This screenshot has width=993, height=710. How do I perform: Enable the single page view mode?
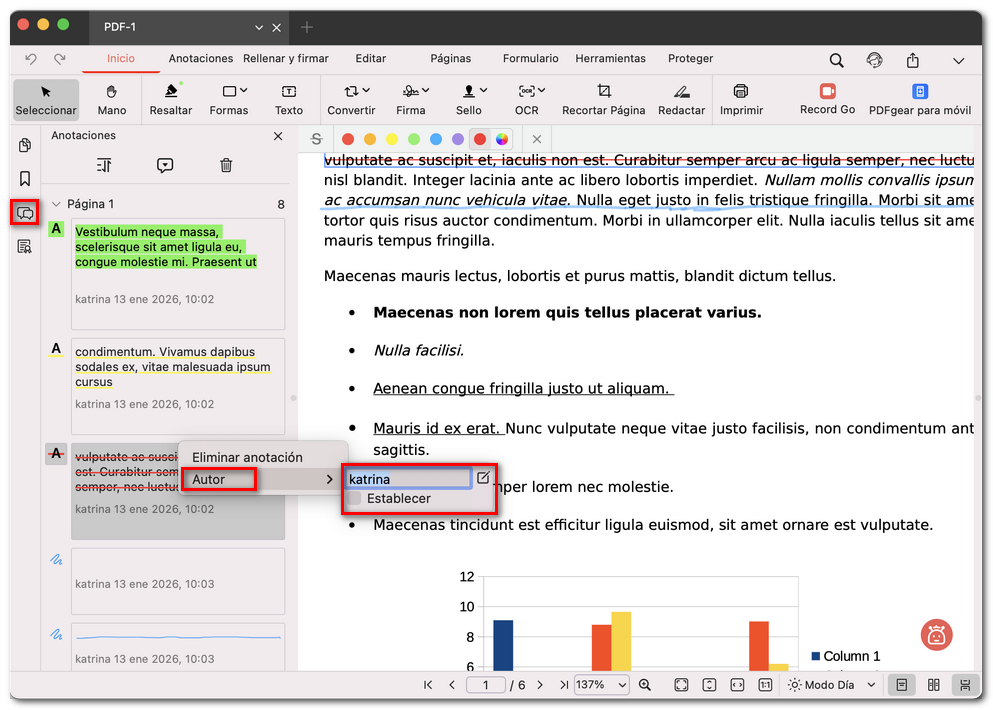pyautogui.click(x=901, y=685)
